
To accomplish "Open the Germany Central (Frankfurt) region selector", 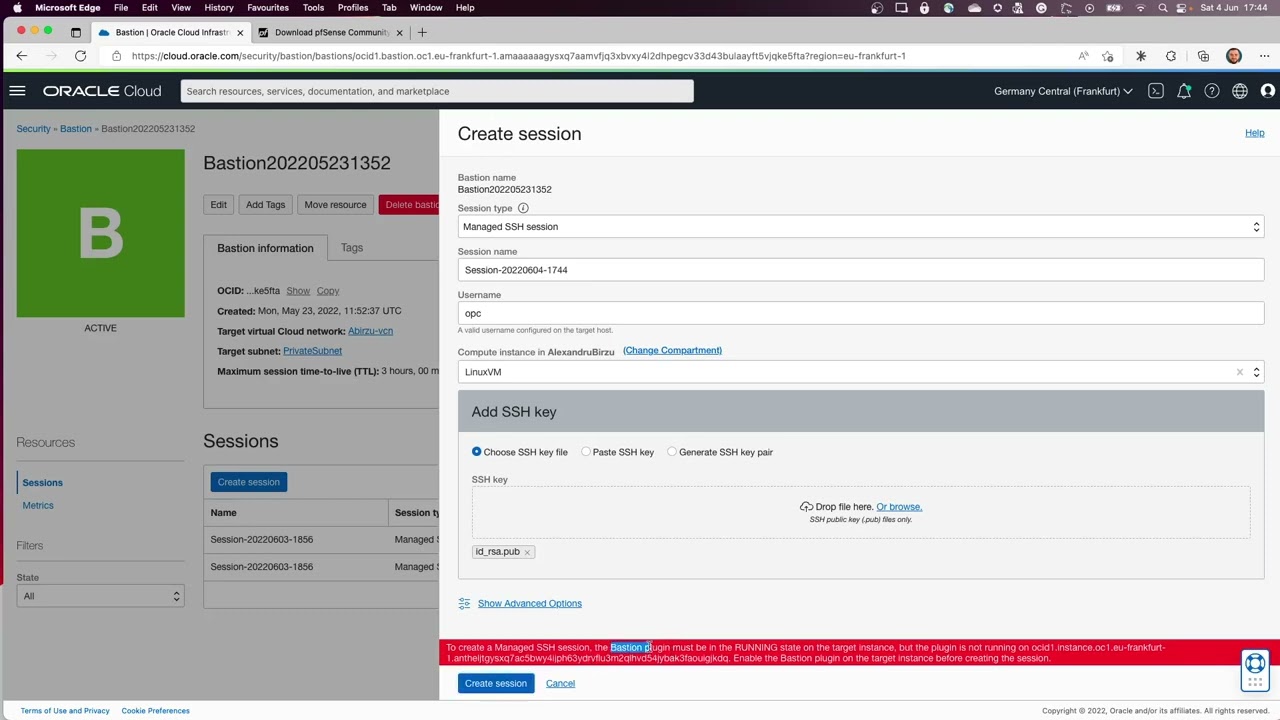I will 1063,91.
